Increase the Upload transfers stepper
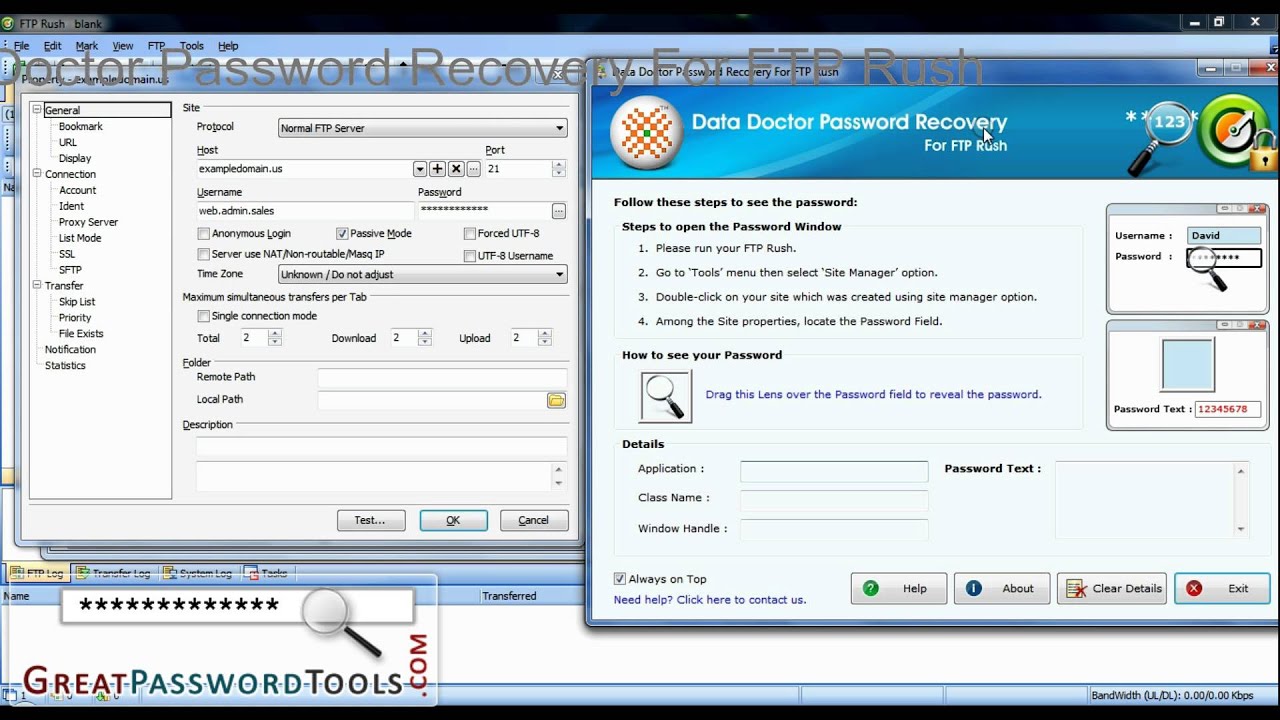The height and width of the screenshot is (720, 1280). (545, 334)
